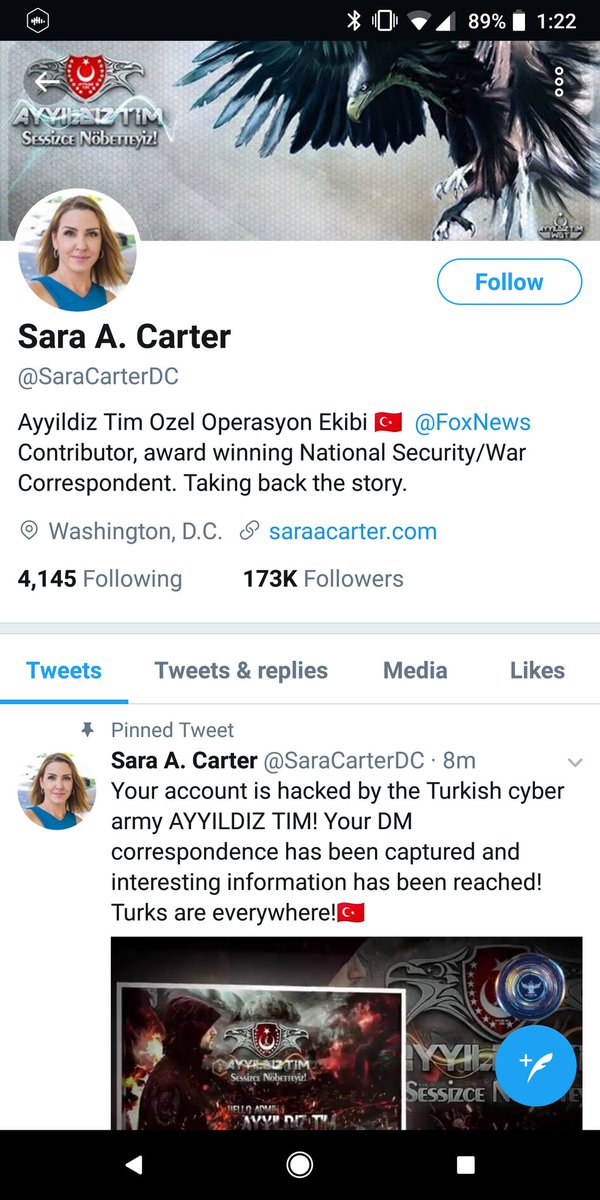
Task: Open the hacked tweet's attached image
Action: click(x=346, y=1033)
